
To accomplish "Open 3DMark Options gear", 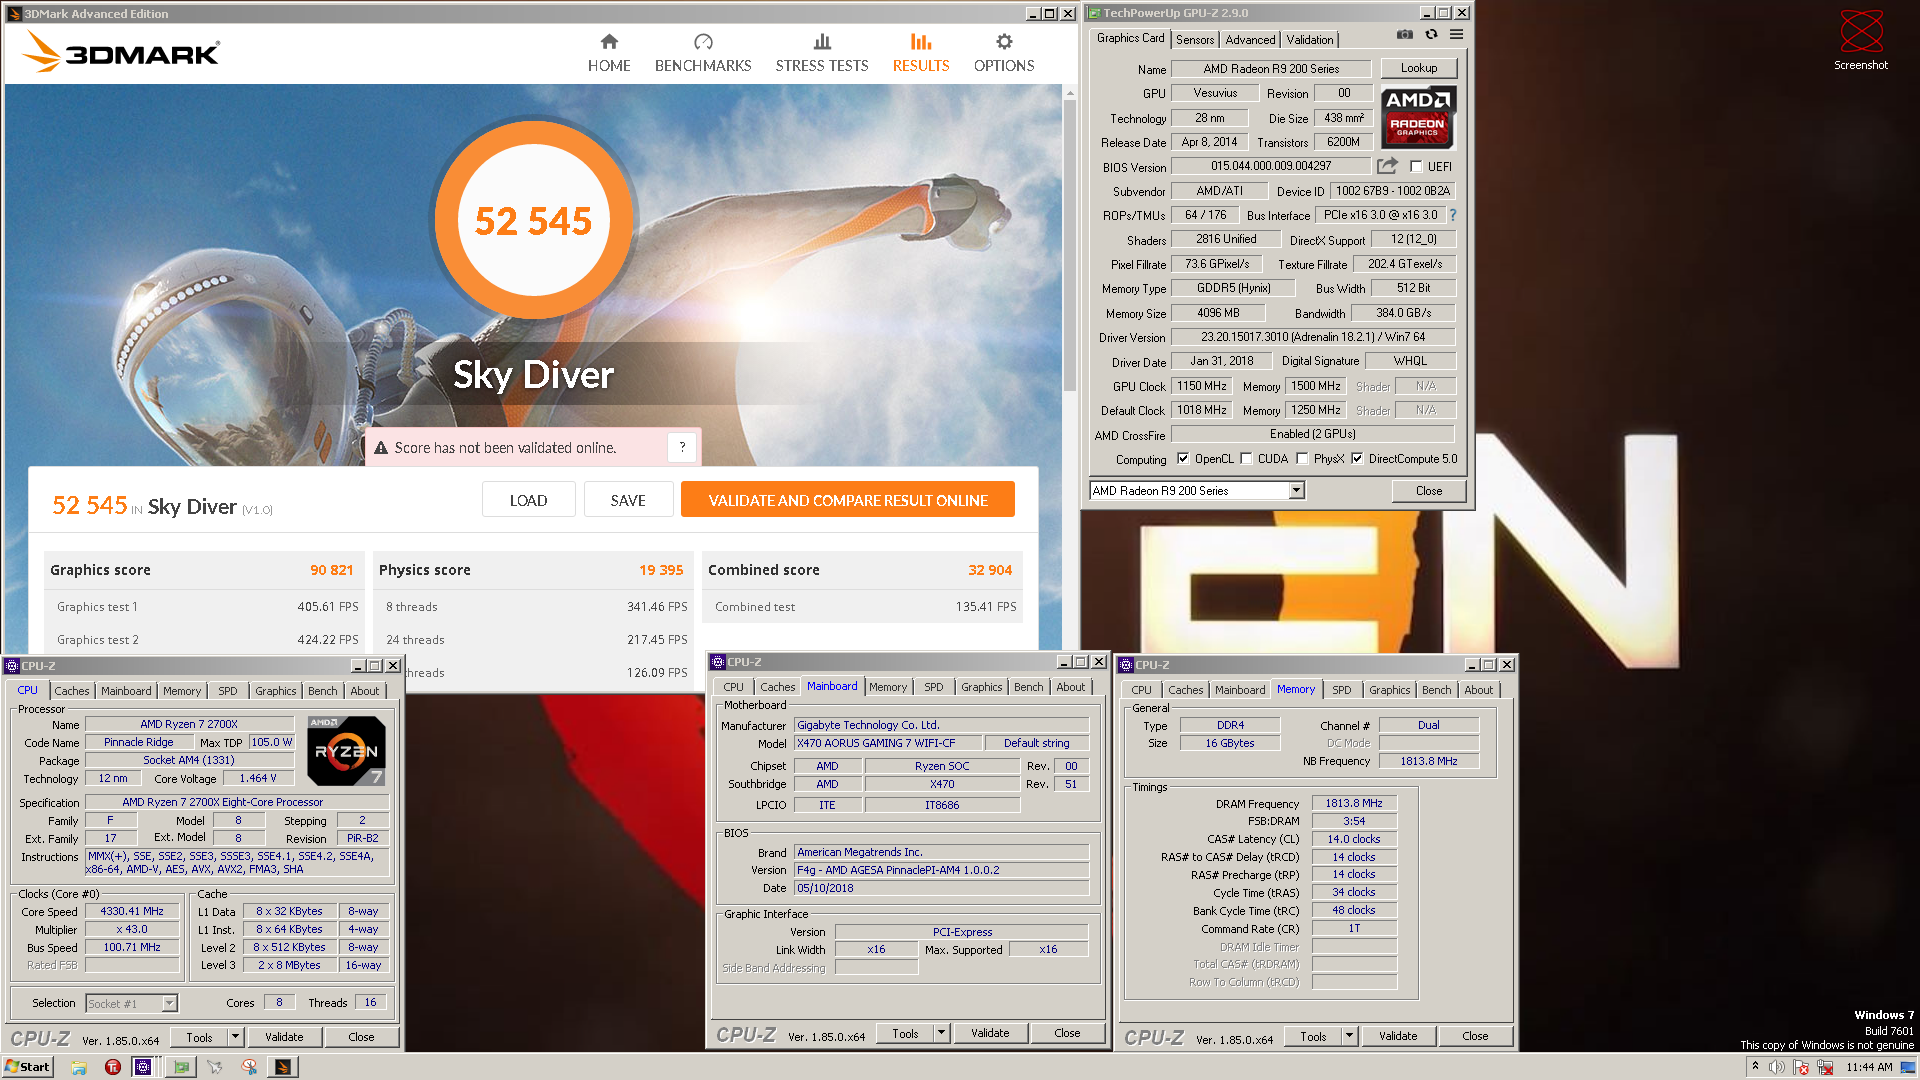I will pyautogui.click(x=1004, y=42).
